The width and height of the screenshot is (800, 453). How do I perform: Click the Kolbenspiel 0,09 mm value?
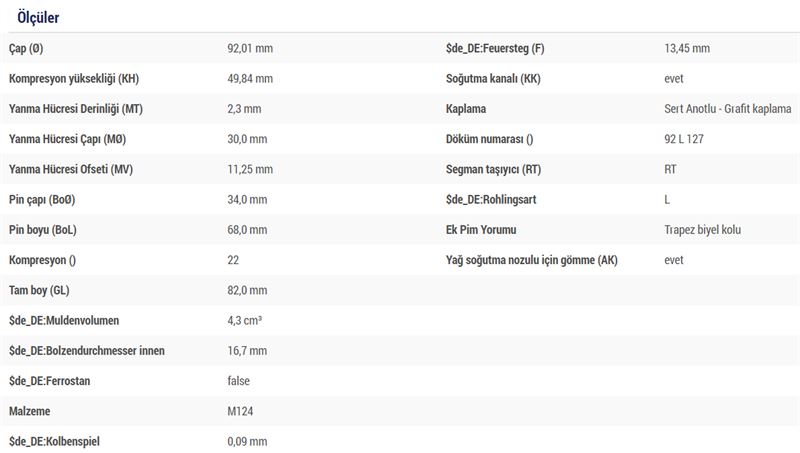(x=247, y=441)
